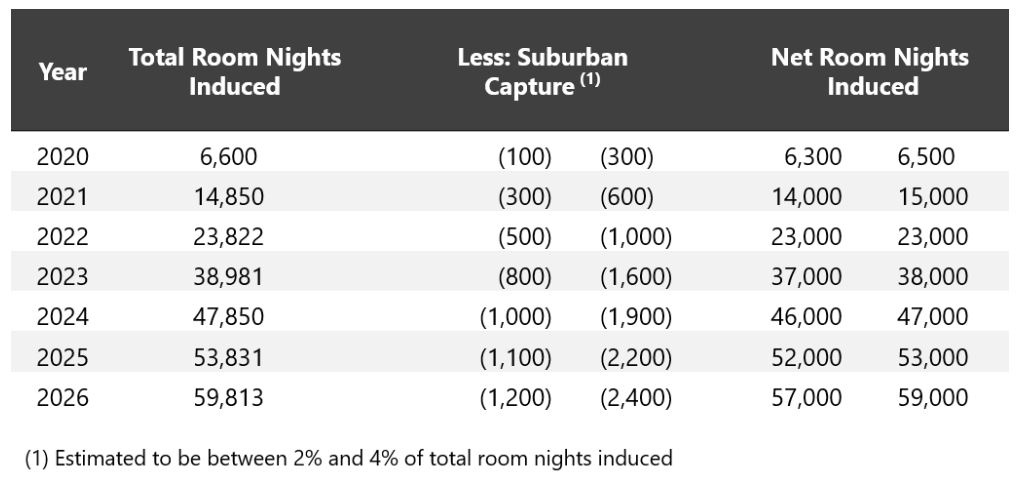Click the 59,813 total value
The height and width of the screenshot is (480, 1033).
tap(229, 398)
